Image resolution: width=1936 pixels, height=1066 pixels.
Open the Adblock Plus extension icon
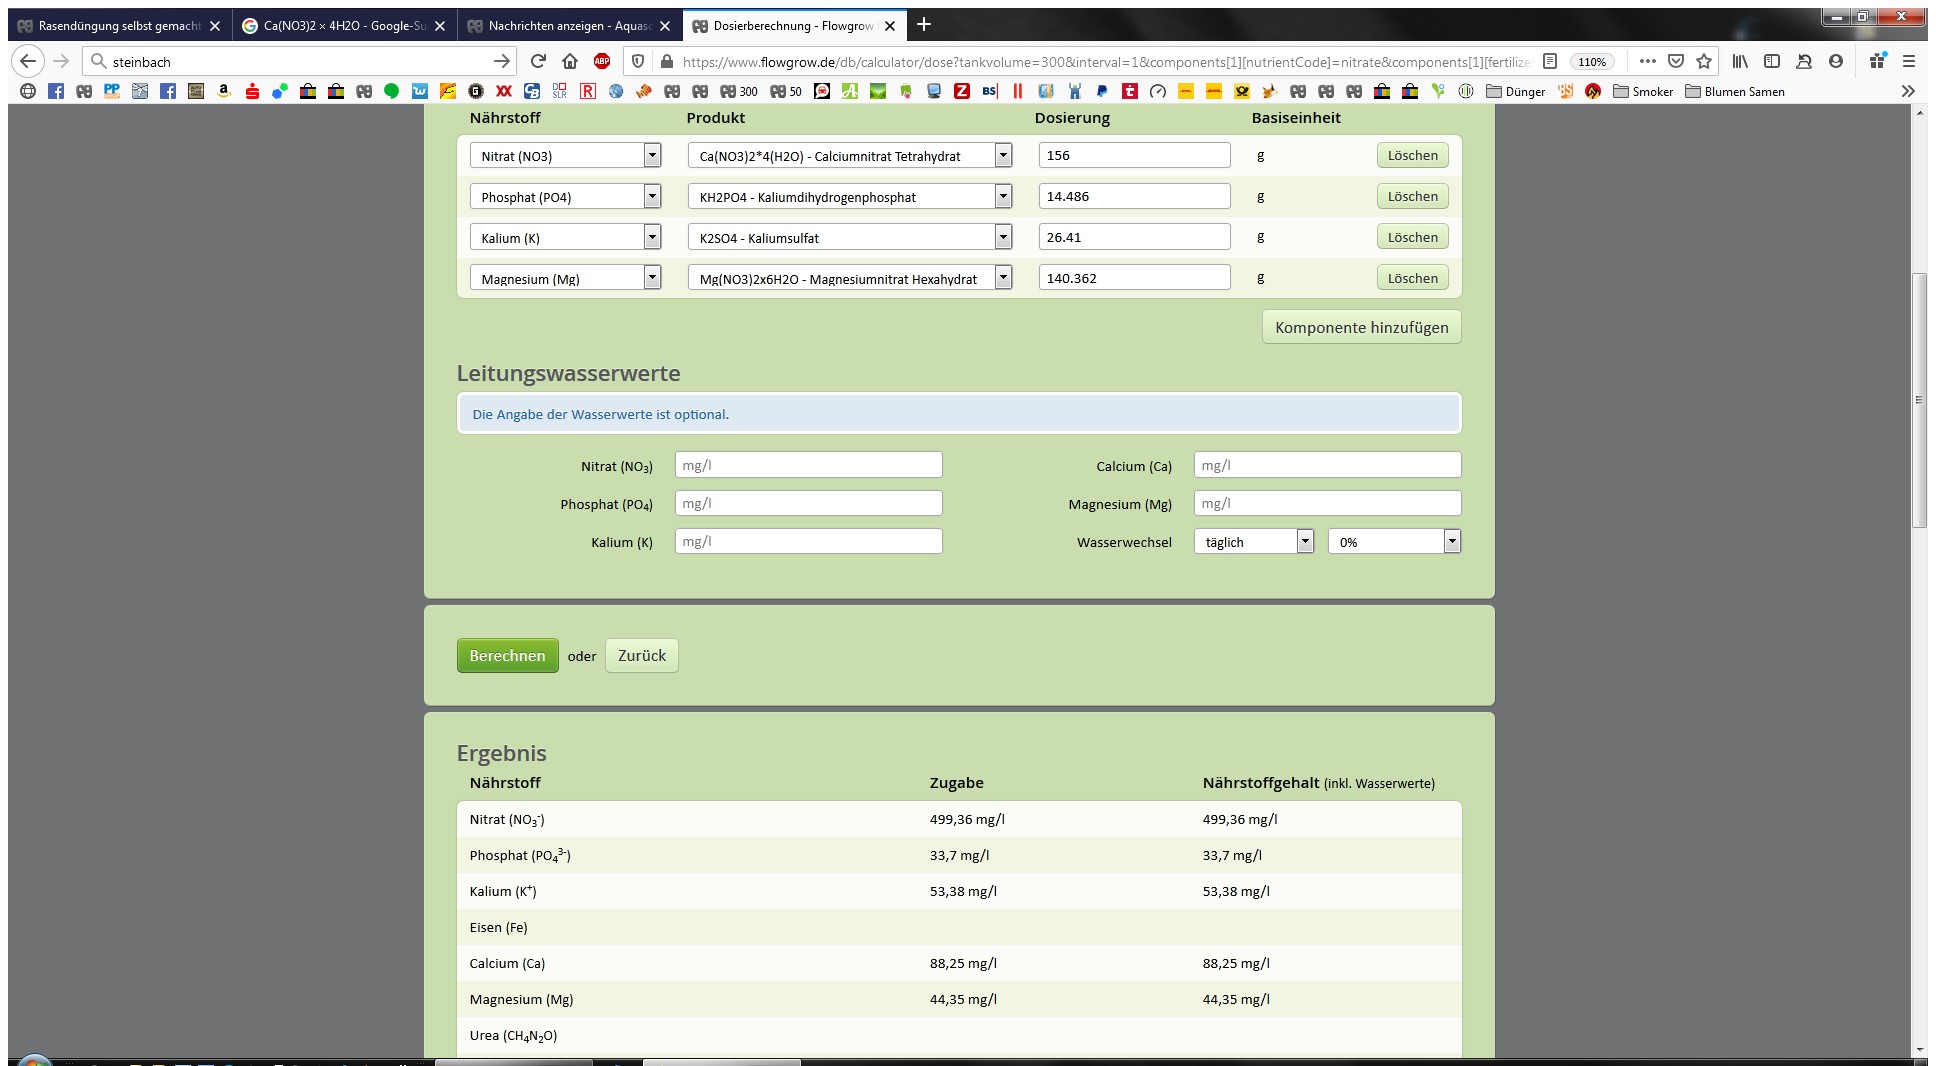coord(602,61)
